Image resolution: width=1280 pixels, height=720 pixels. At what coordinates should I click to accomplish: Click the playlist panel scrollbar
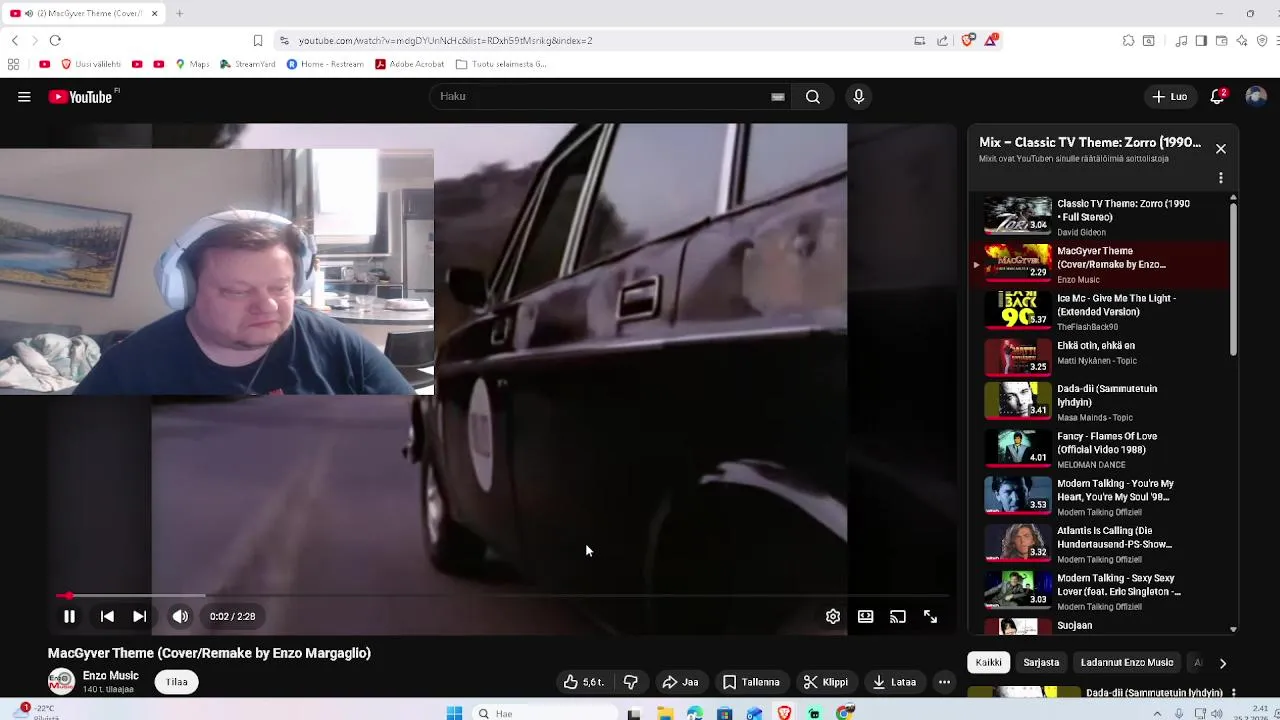(x=1233, y=280)
